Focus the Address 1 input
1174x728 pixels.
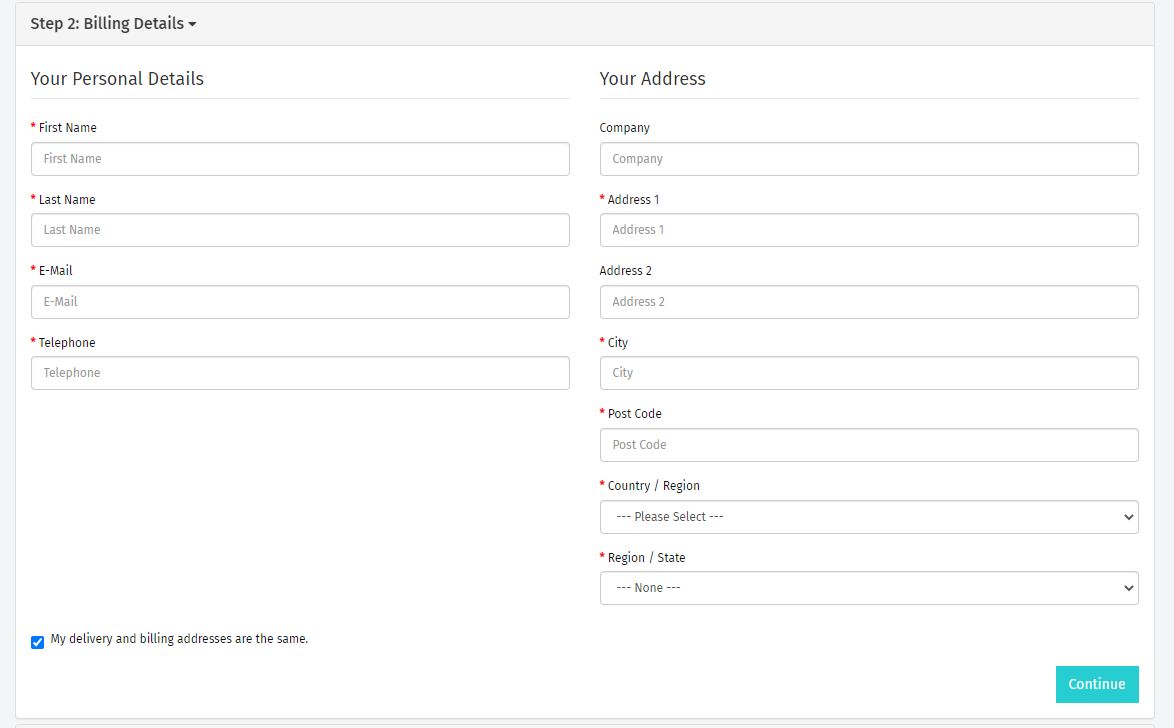coord(869,230)
